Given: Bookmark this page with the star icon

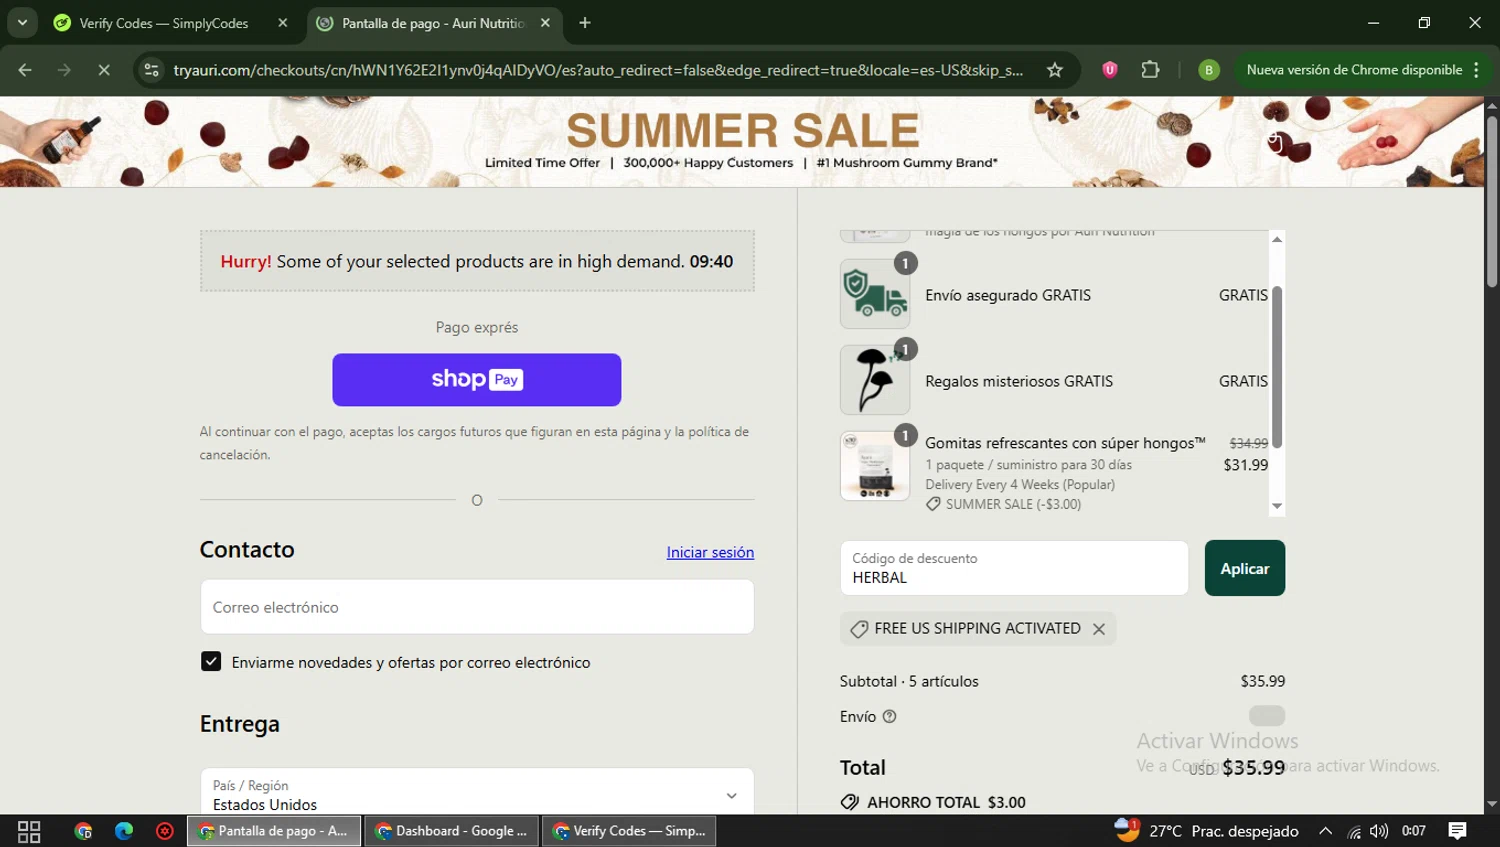Looking at the screenshot, I should [x=1054, y=70].
